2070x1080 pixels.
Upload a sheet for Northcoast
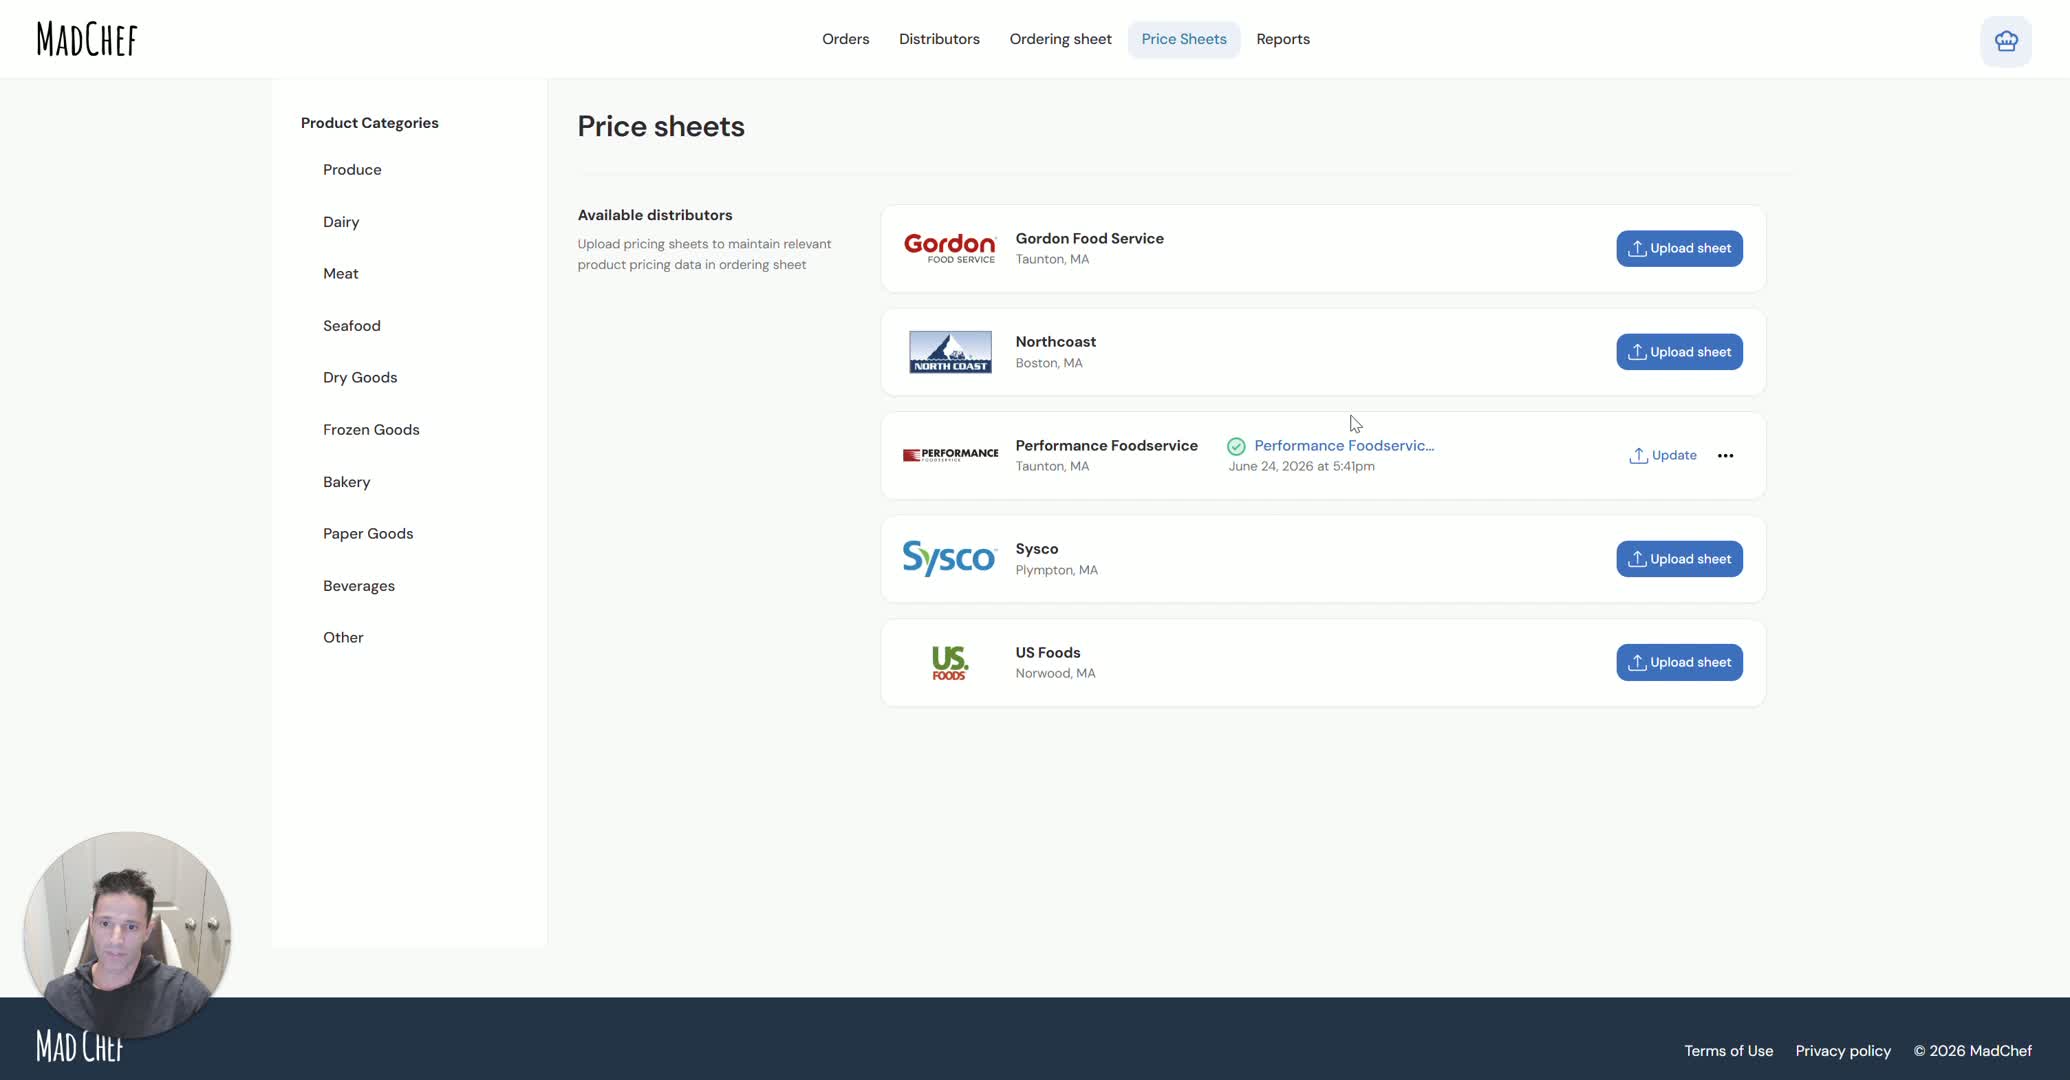[x=1679, y=352]
